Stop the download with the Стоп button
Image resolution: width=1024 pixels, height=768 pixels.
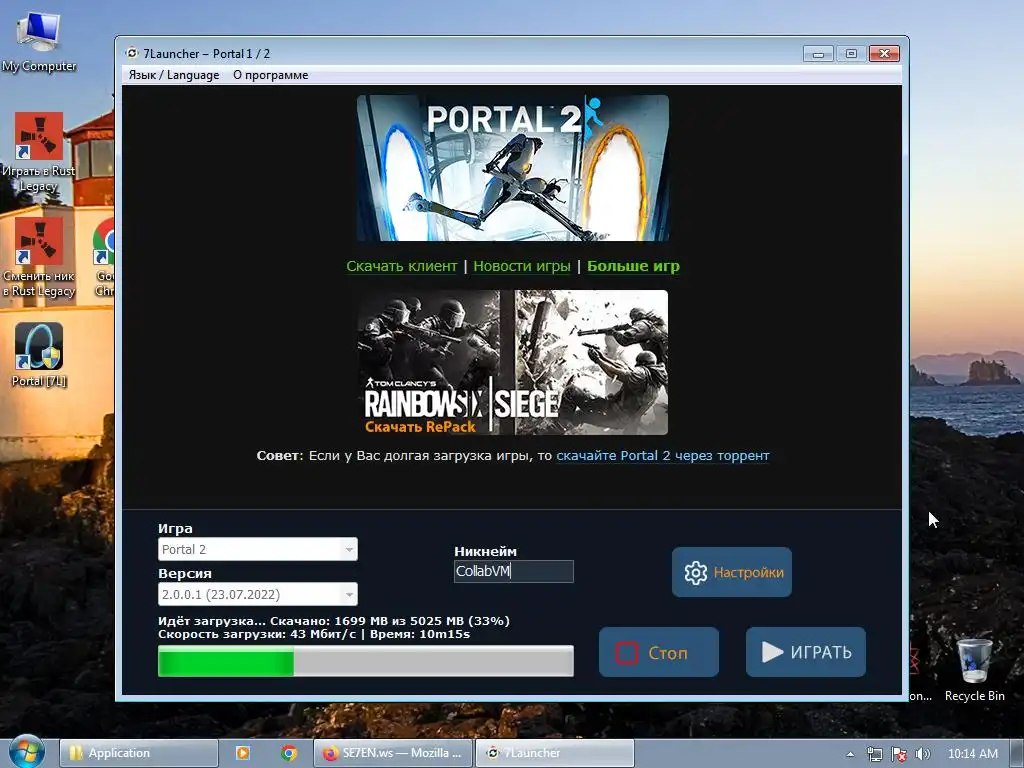[659, 652]
